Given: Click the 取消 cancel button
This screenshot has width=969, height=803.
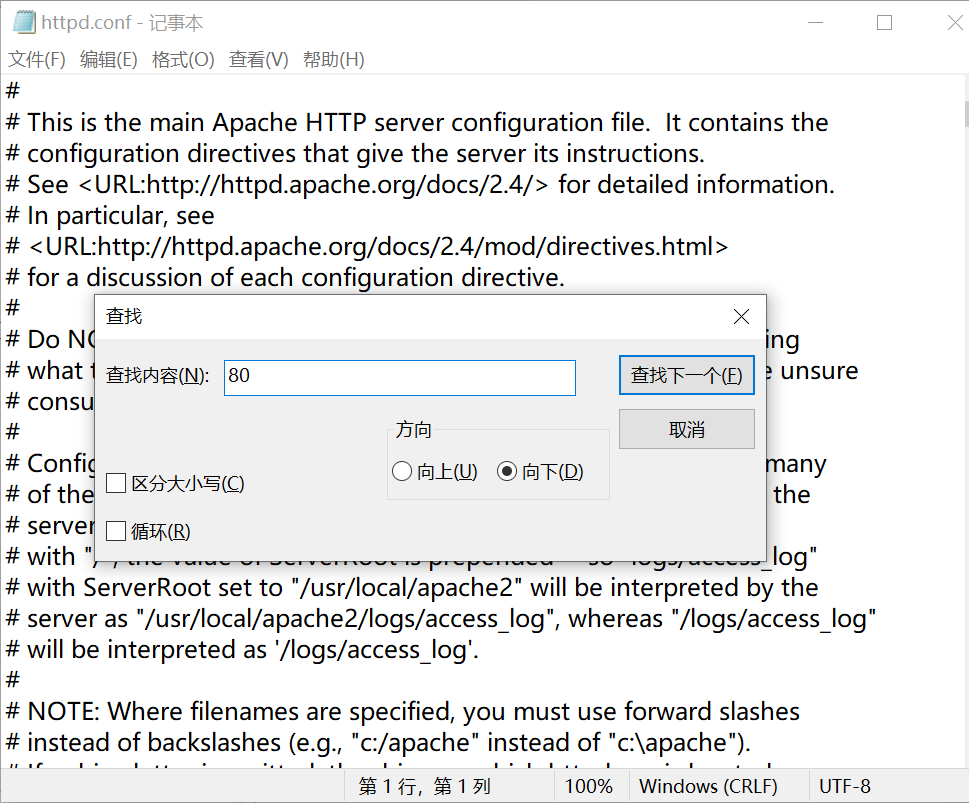Looking at the screenshot, I should (x=686, y=428).
